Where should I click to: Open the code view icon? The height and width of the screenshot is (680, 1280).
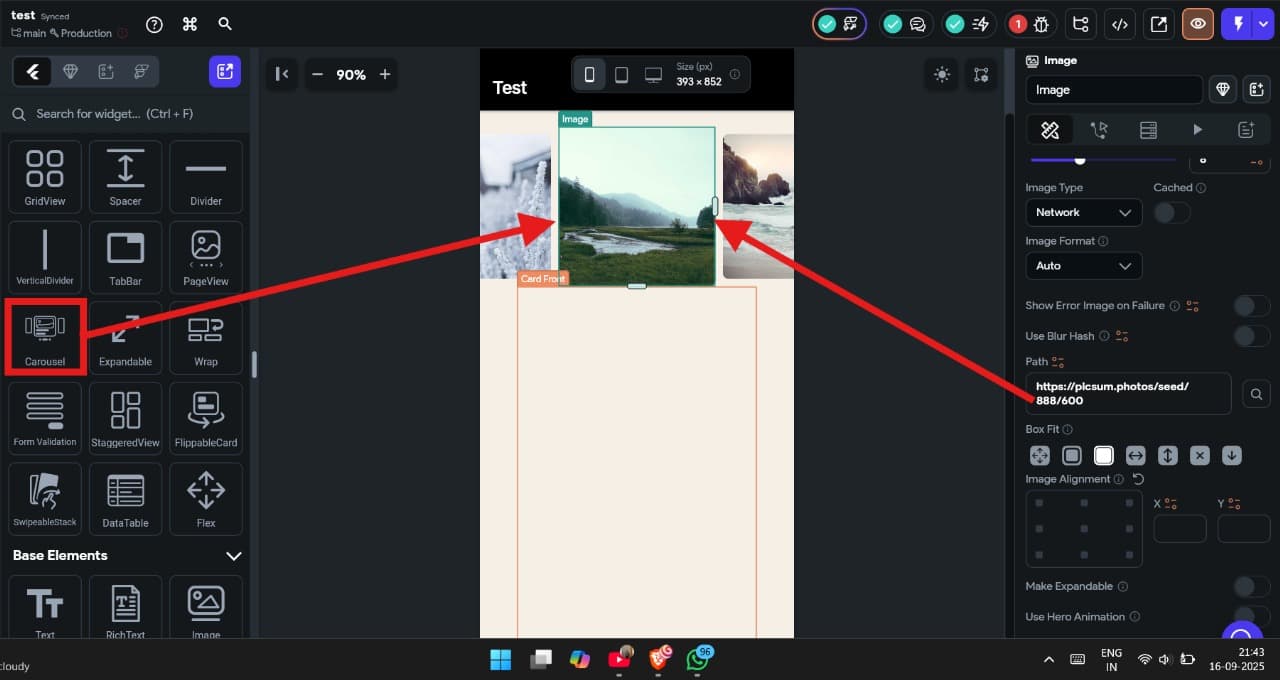(1121, 24)
